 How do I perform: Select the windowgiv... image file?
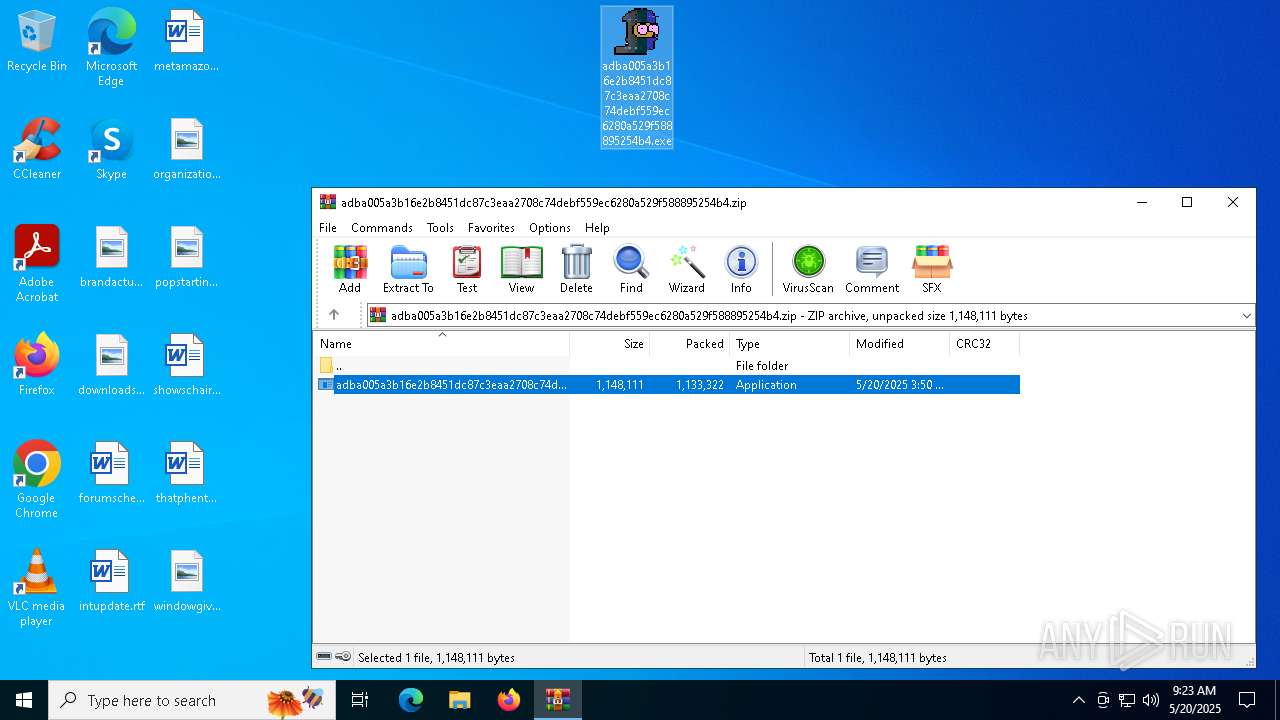click(x=186, y=581)
